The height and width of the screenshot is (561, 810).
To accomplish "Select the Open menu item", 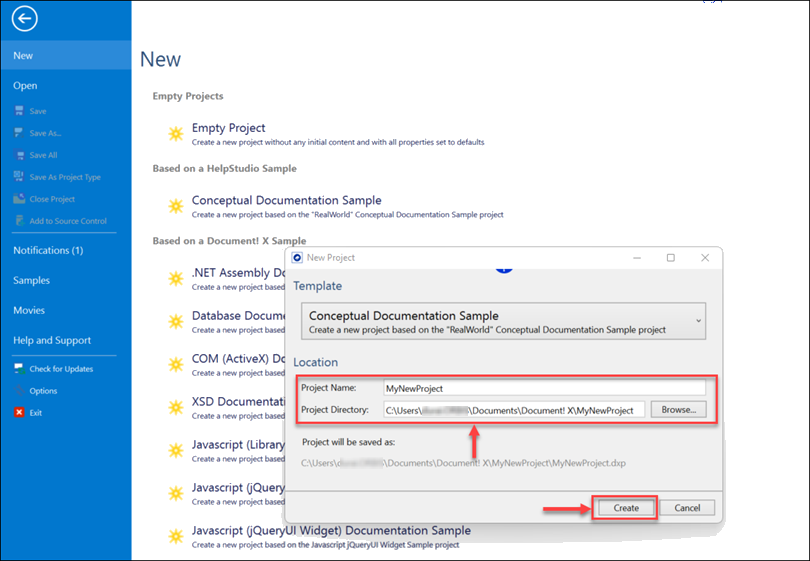I will tap(25, 86).
